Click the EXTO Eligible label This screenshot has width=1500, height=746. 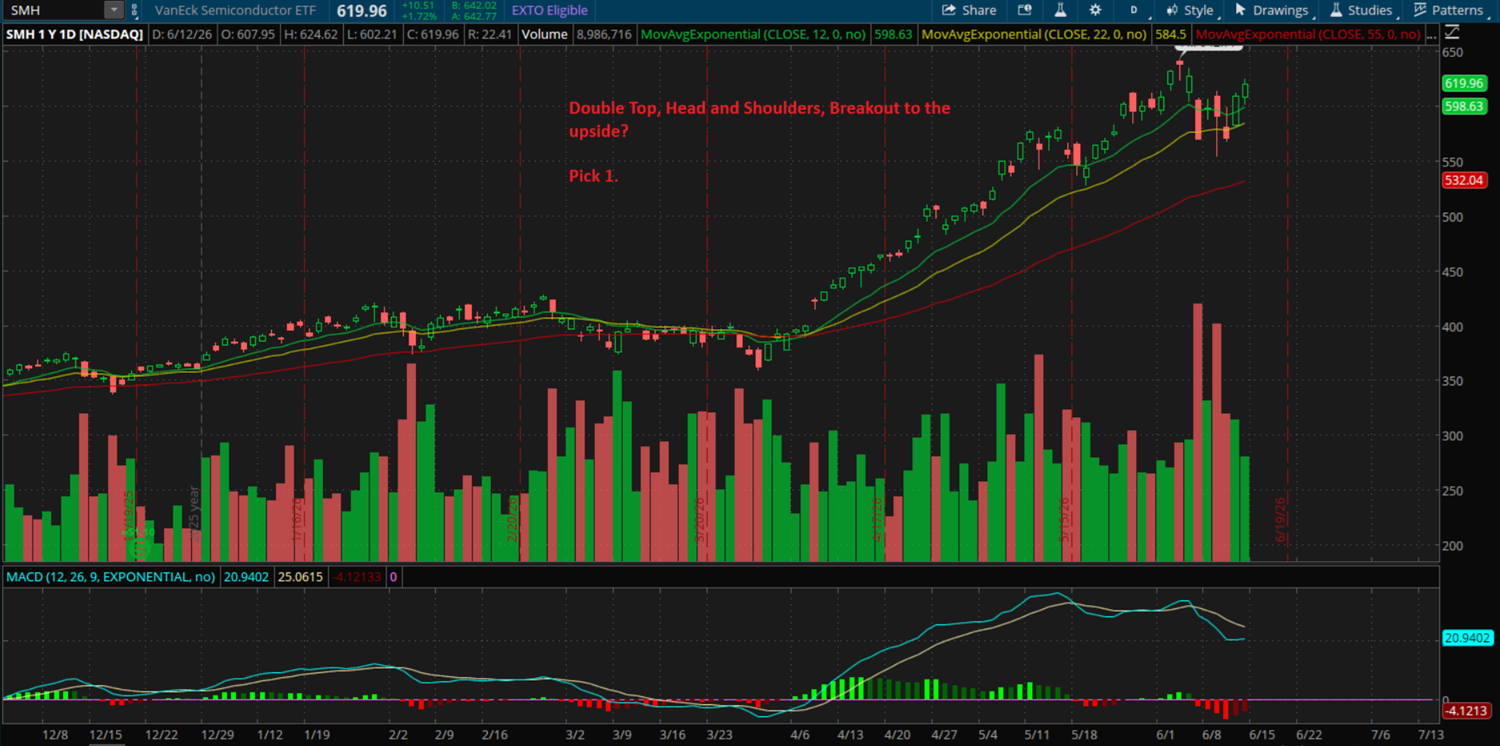[x=549, y=10]
